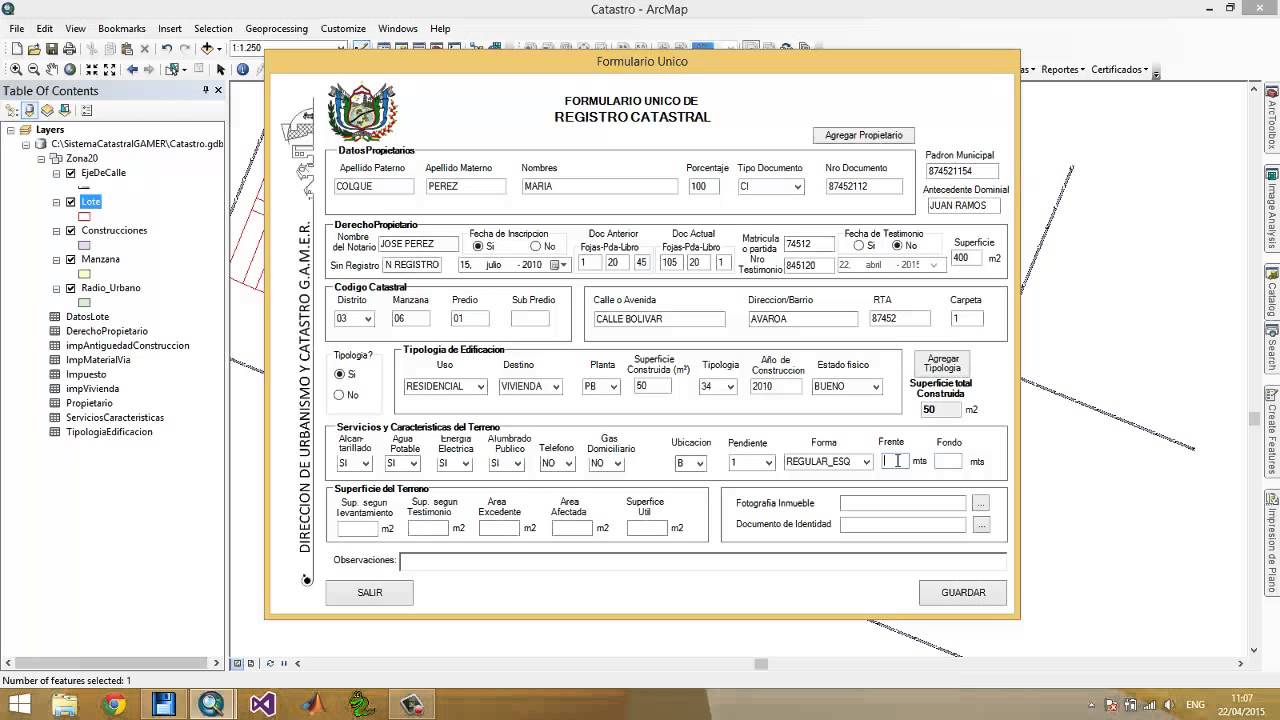
Task: Open the Customize menu
Action: point(343,28)
